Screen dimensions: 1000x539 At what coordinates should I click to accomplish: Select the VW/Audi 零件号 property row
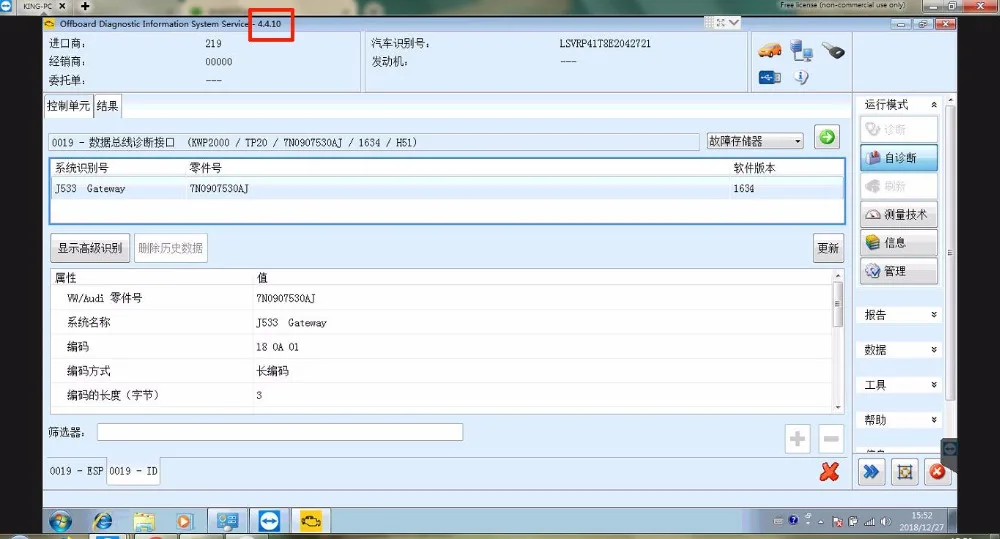(x=441, y=298)
